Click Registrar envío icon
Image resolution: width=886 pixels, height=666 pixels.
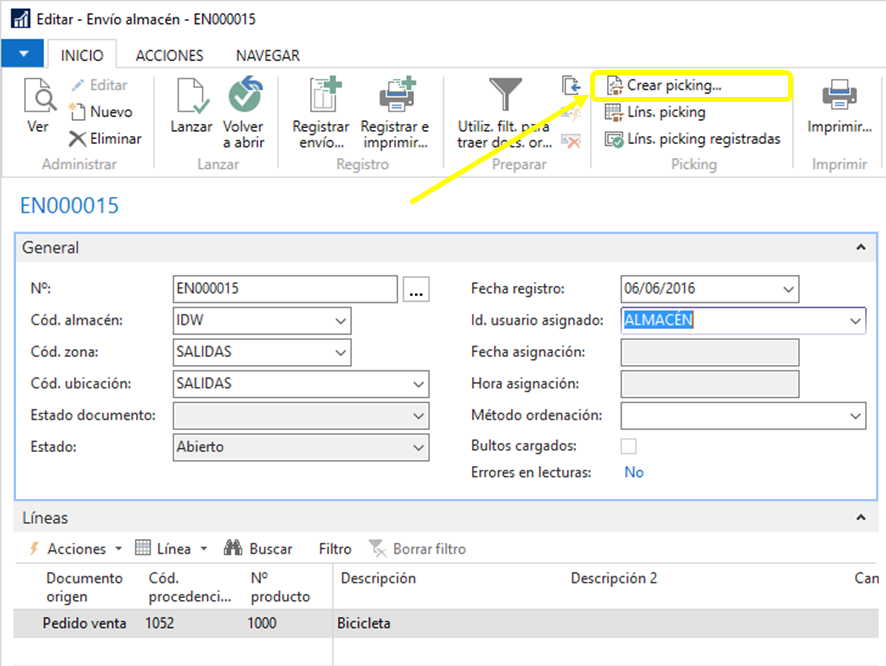324,94
